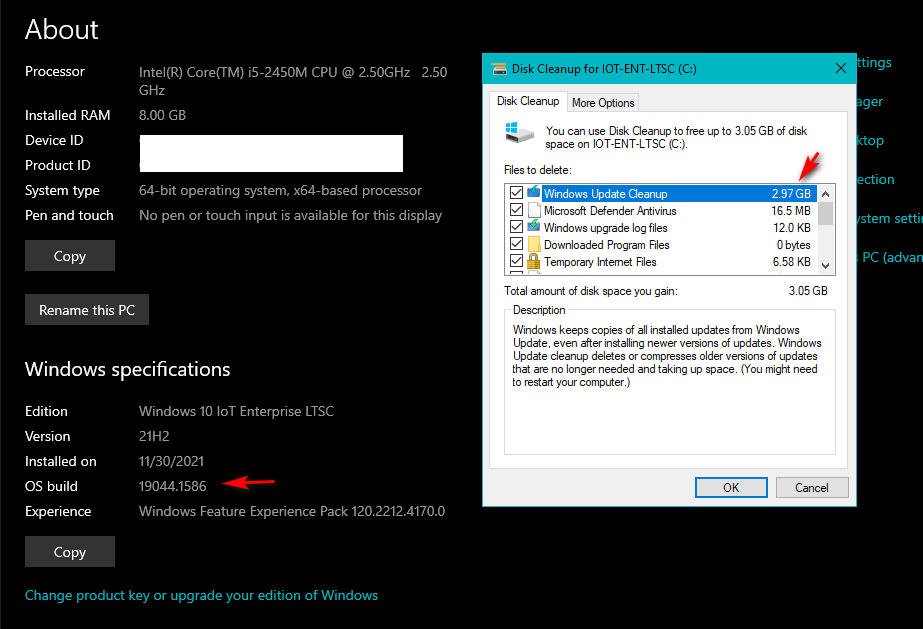923x629 pixels.
Task: Click the 16.5 MB size value
Action: tap(791, 211)
